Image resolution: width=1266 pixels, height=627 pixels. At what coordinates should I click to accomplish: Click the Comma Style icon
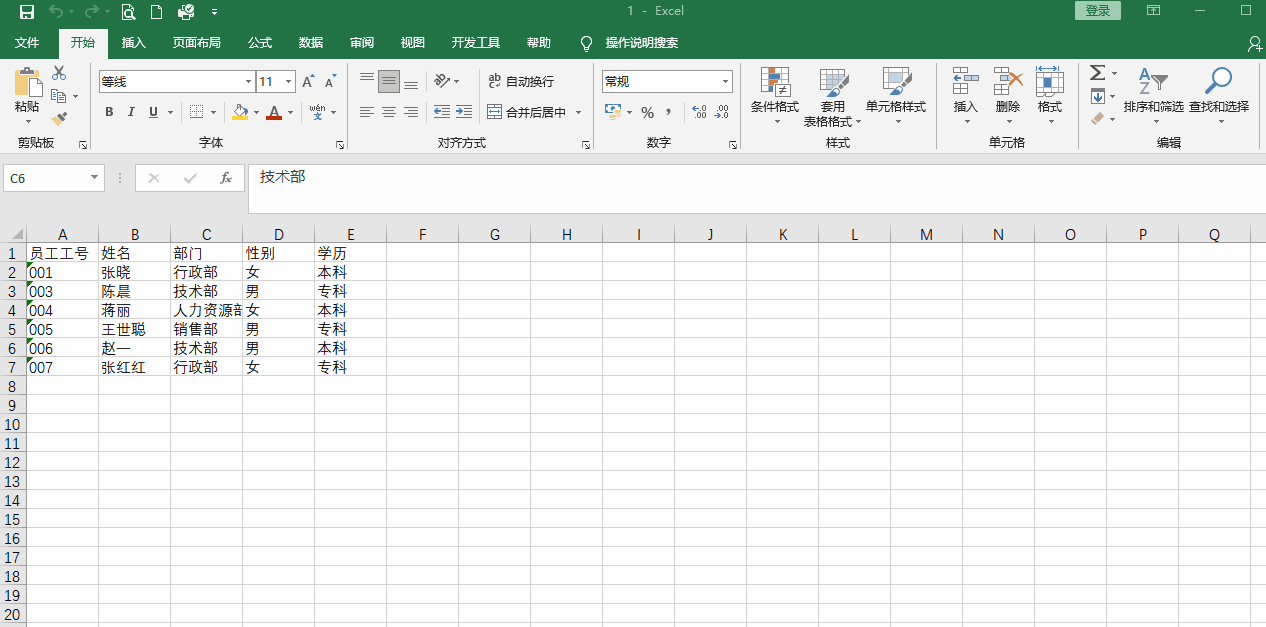[668, 112]
